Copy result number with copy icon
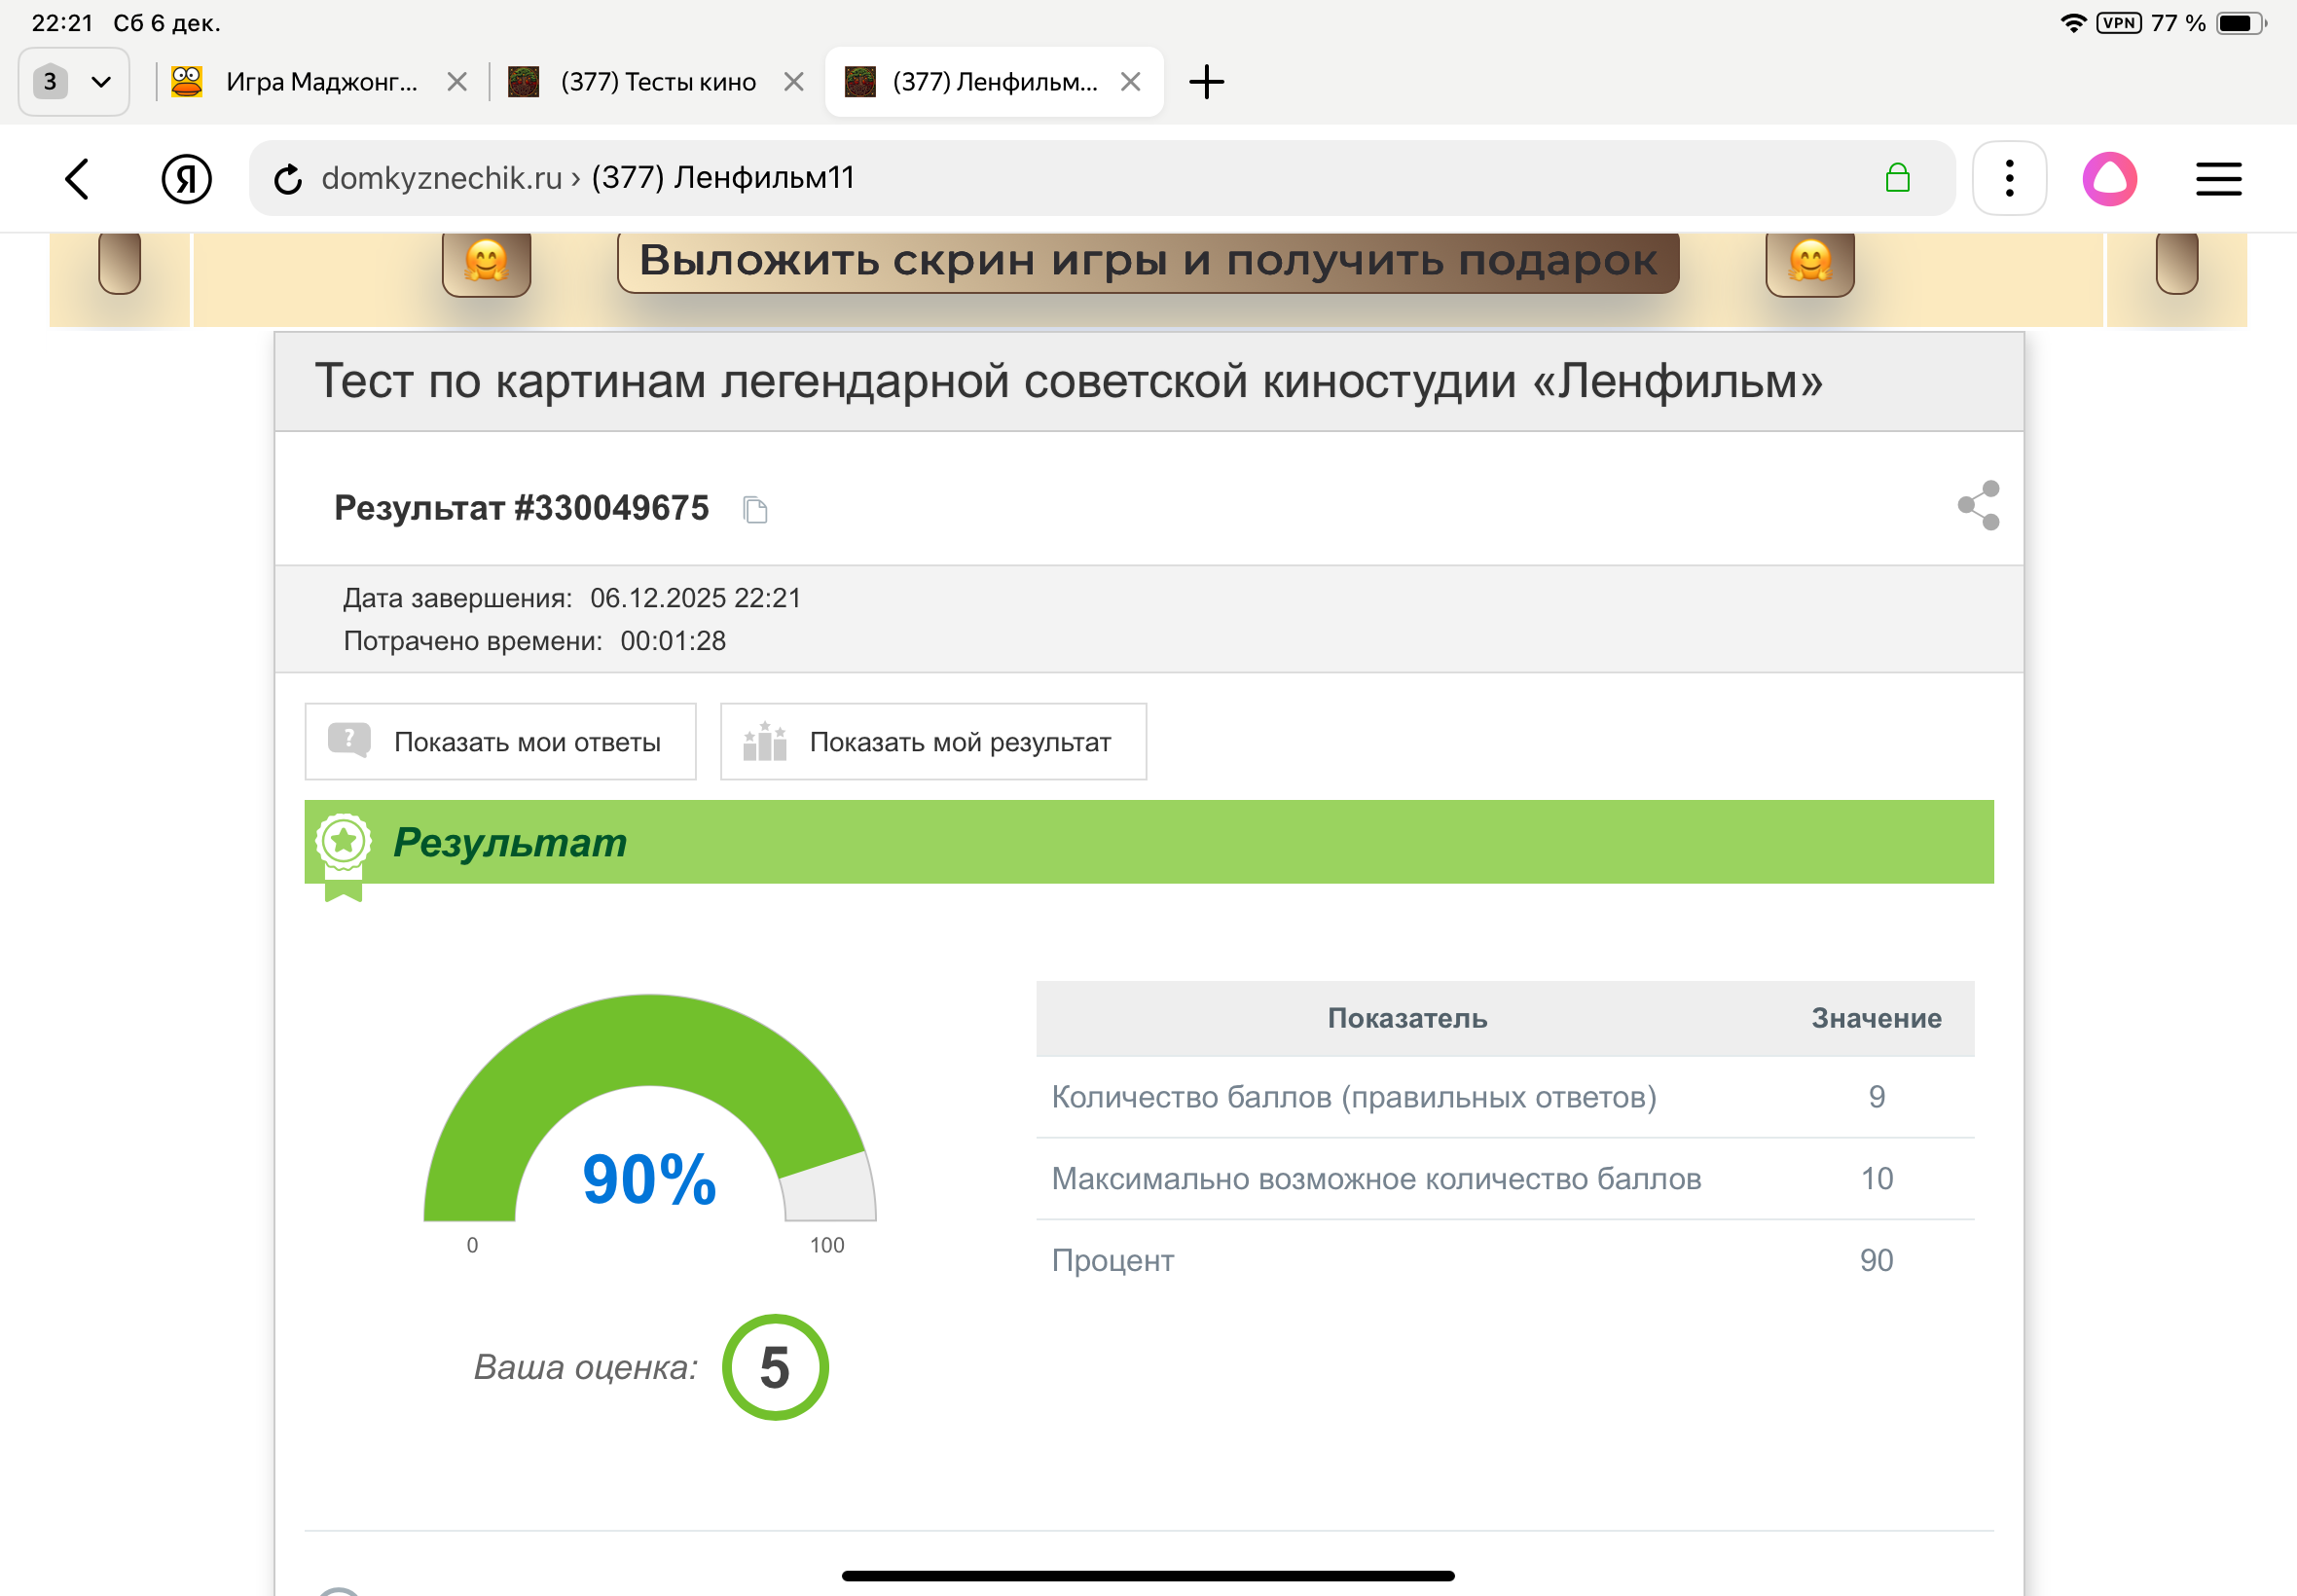Viewport: 2297px width, 1596px height. point(755,510)
